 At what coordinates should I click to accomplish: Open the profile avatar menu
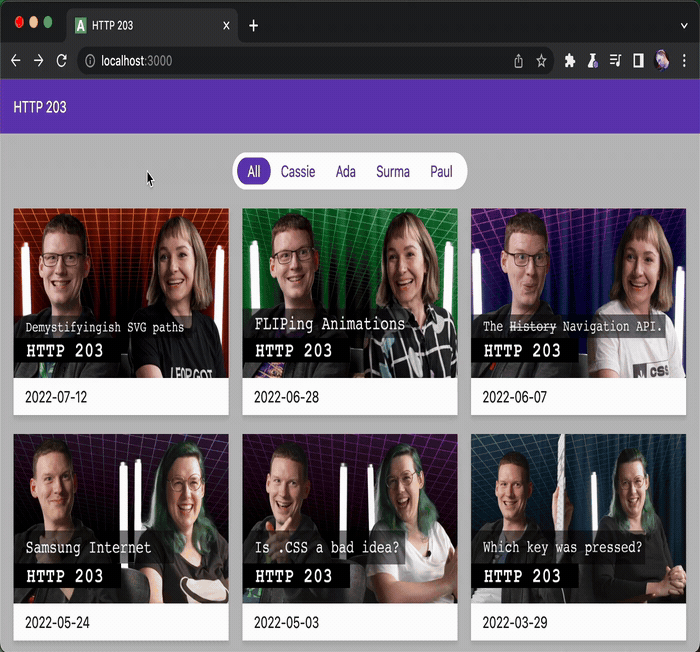(x=661, y=60)
